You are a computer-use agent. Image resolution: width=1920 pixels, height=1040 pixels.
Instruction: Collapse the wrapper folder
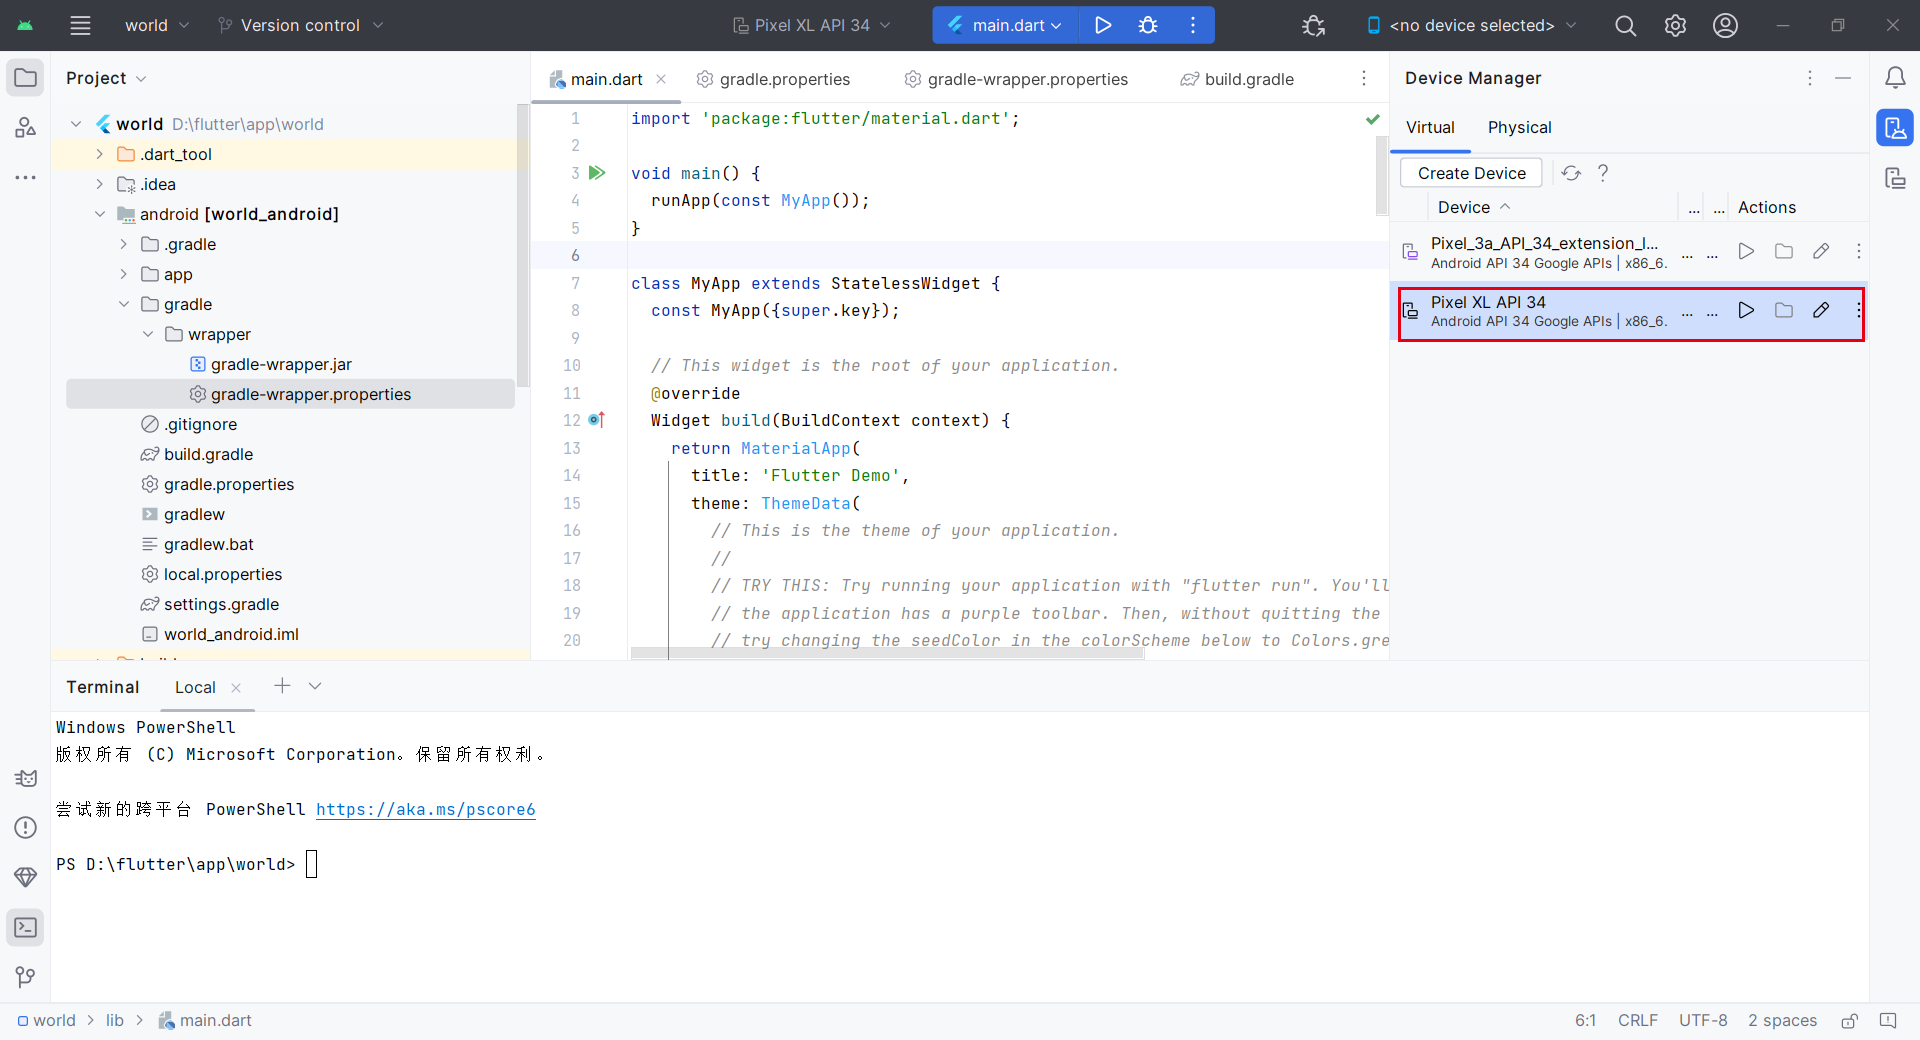[148, 334]
